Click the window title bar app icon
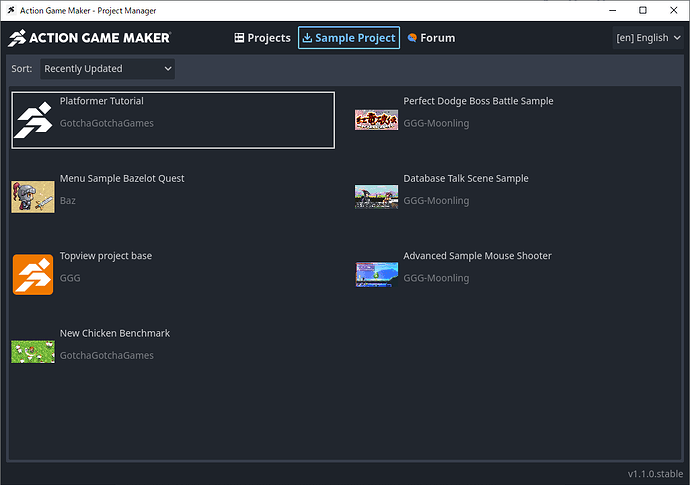Screen dimensions: 690x485 (11, 10)
